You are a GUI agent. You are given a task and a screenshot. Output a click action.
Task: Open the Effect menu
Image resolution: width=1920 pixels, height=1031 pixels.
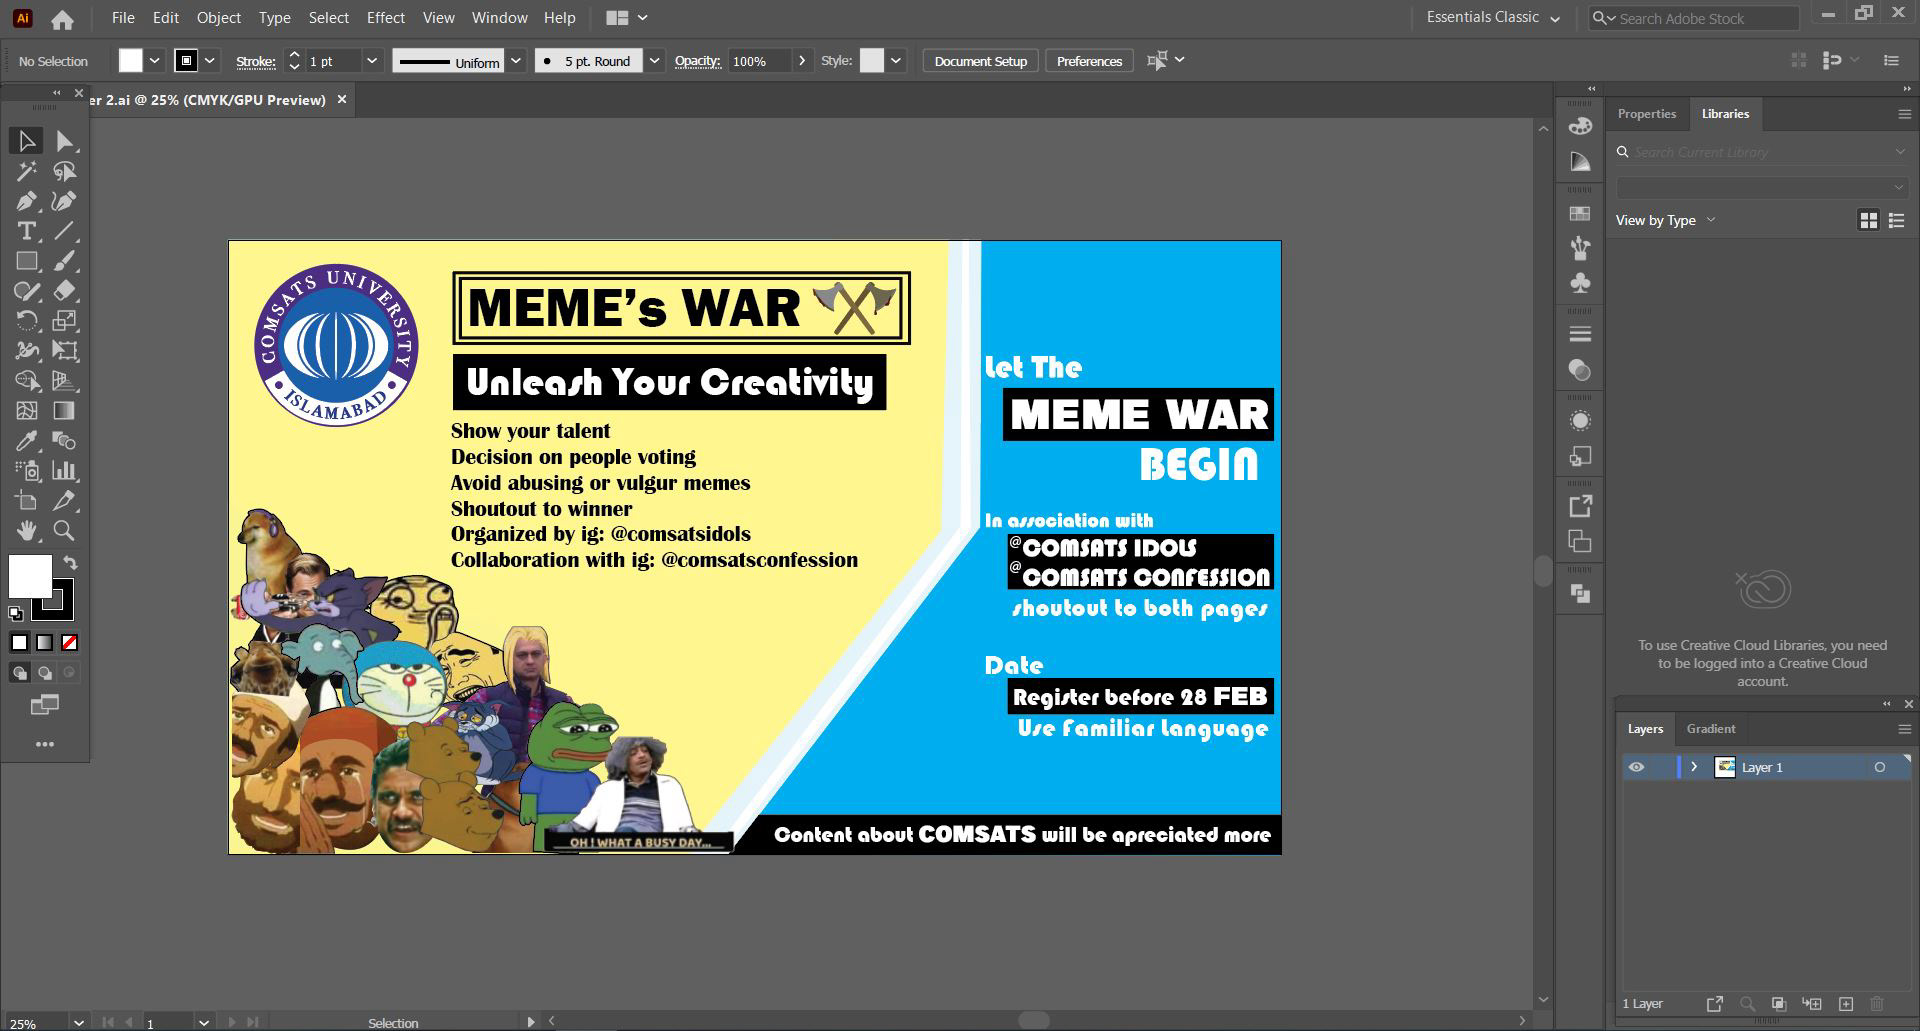pos(385,18)
